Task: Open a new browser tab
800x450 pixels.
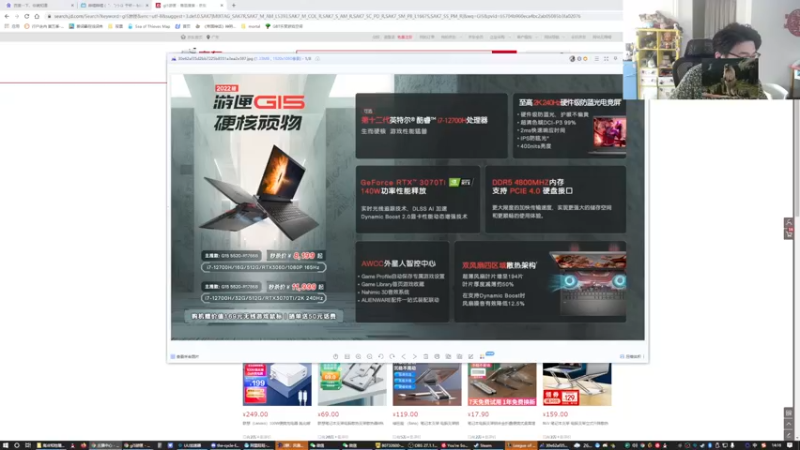Action: coord(234,5)
